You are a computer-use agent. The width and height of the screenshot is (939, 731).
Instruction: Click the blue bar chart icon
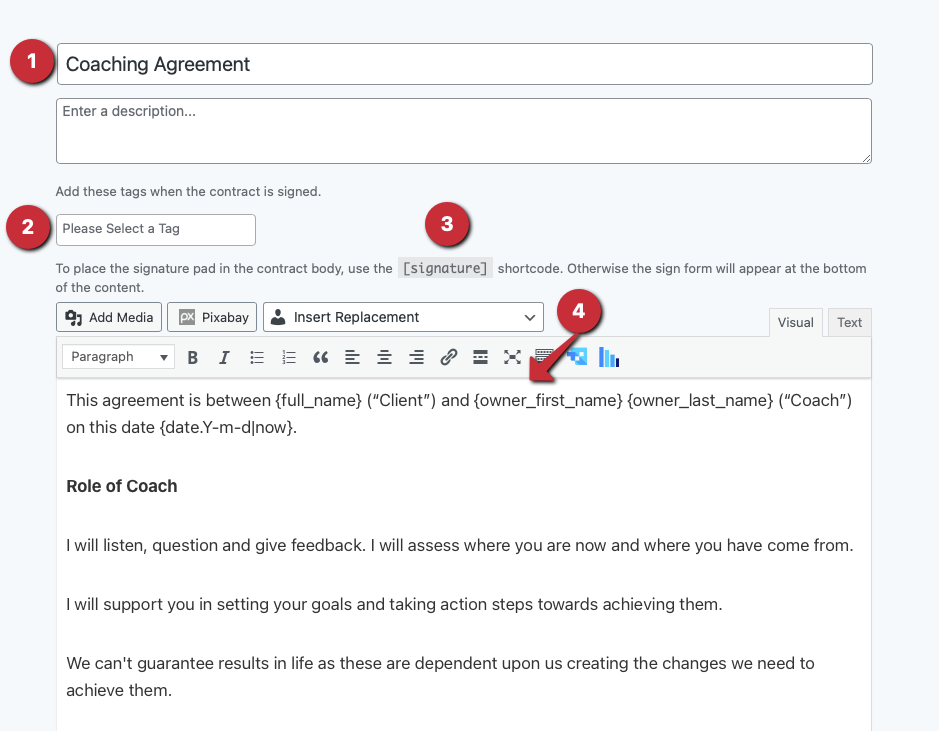pos(609,357)
